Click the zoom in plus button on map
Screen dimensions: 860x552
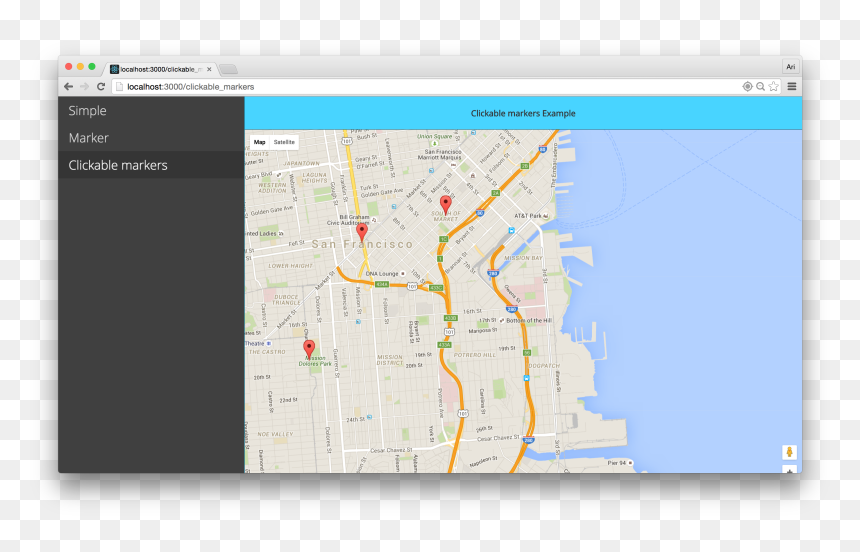(x=789, y=470)
